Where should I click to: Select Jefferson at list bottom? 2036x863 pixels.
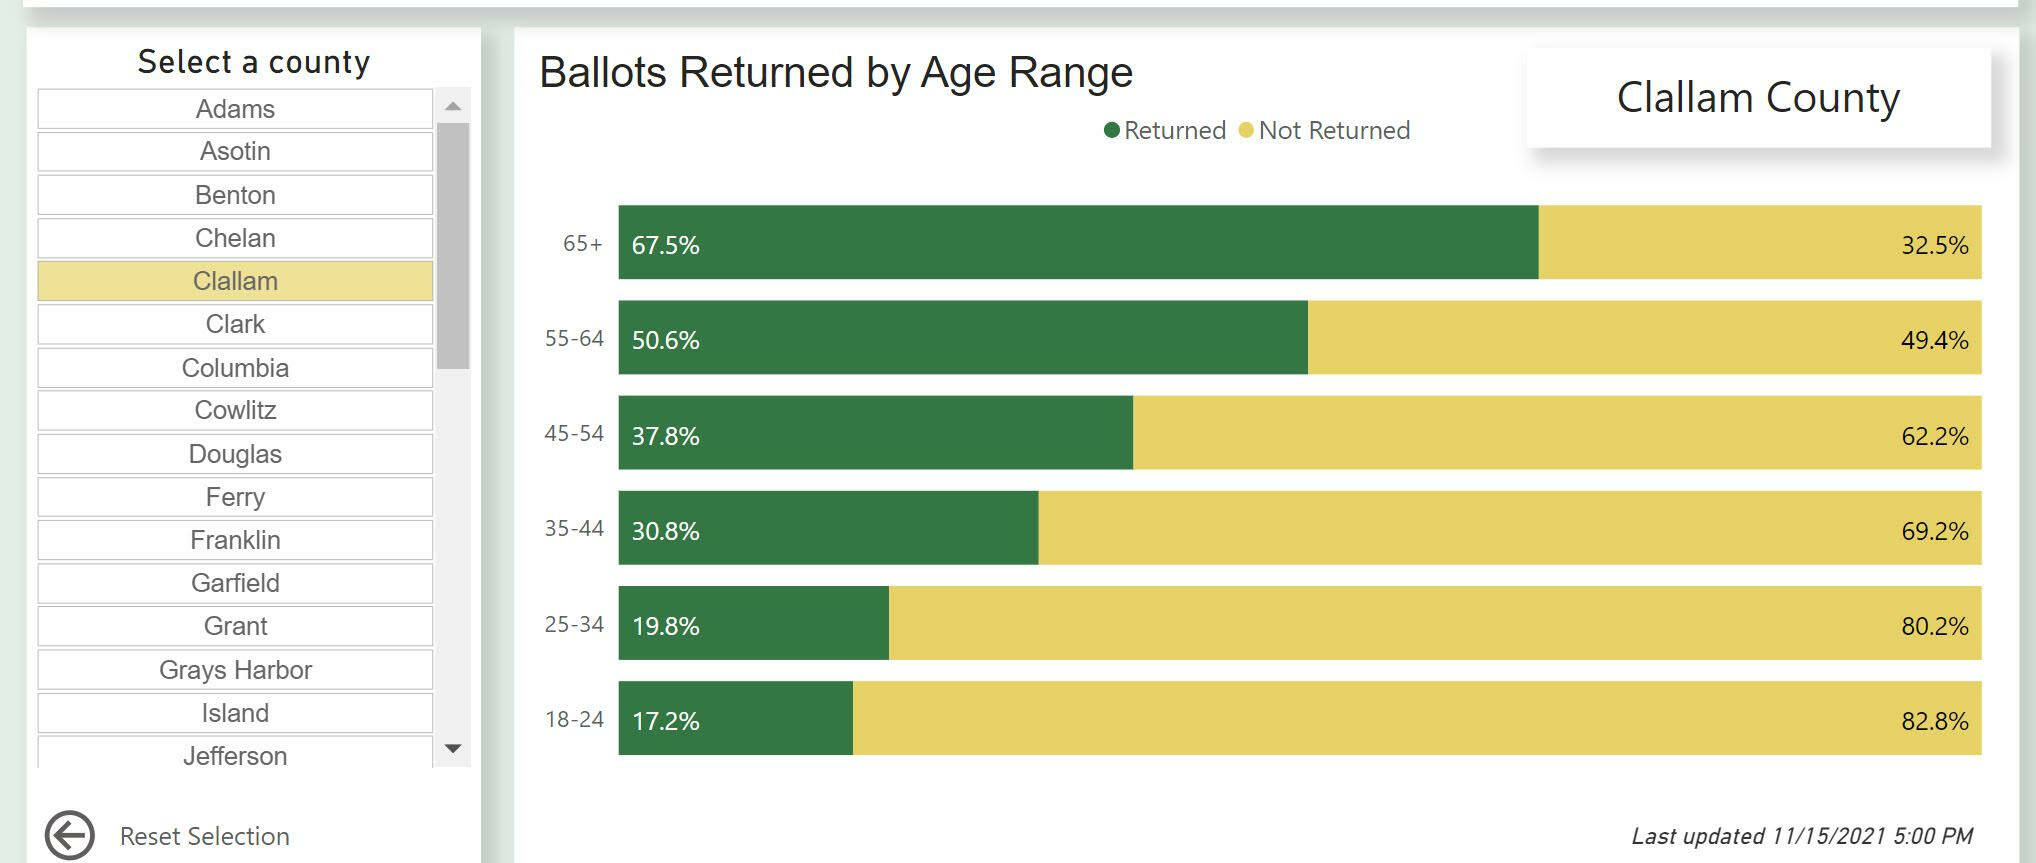point(235,755)
